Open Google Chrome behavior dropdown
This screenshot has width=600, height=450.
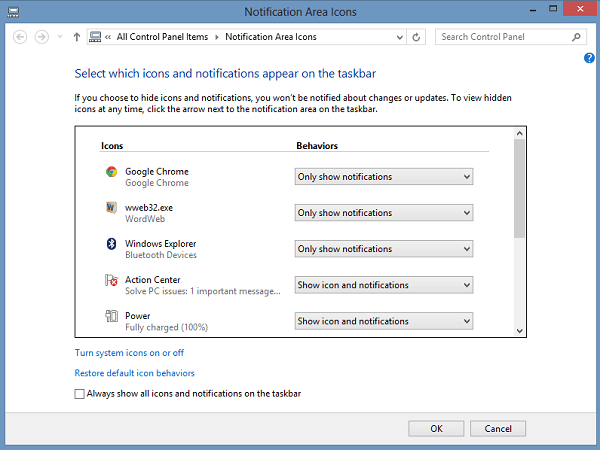383,177
